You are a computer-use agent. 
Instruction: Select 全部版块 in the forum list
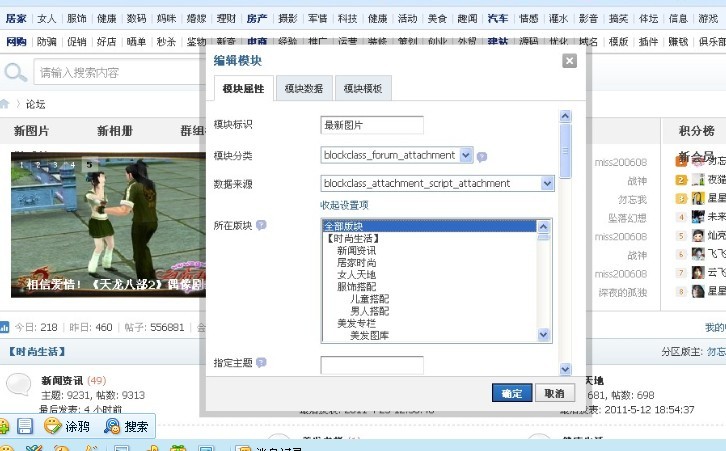pyautogui.click(x=429, y=226)
